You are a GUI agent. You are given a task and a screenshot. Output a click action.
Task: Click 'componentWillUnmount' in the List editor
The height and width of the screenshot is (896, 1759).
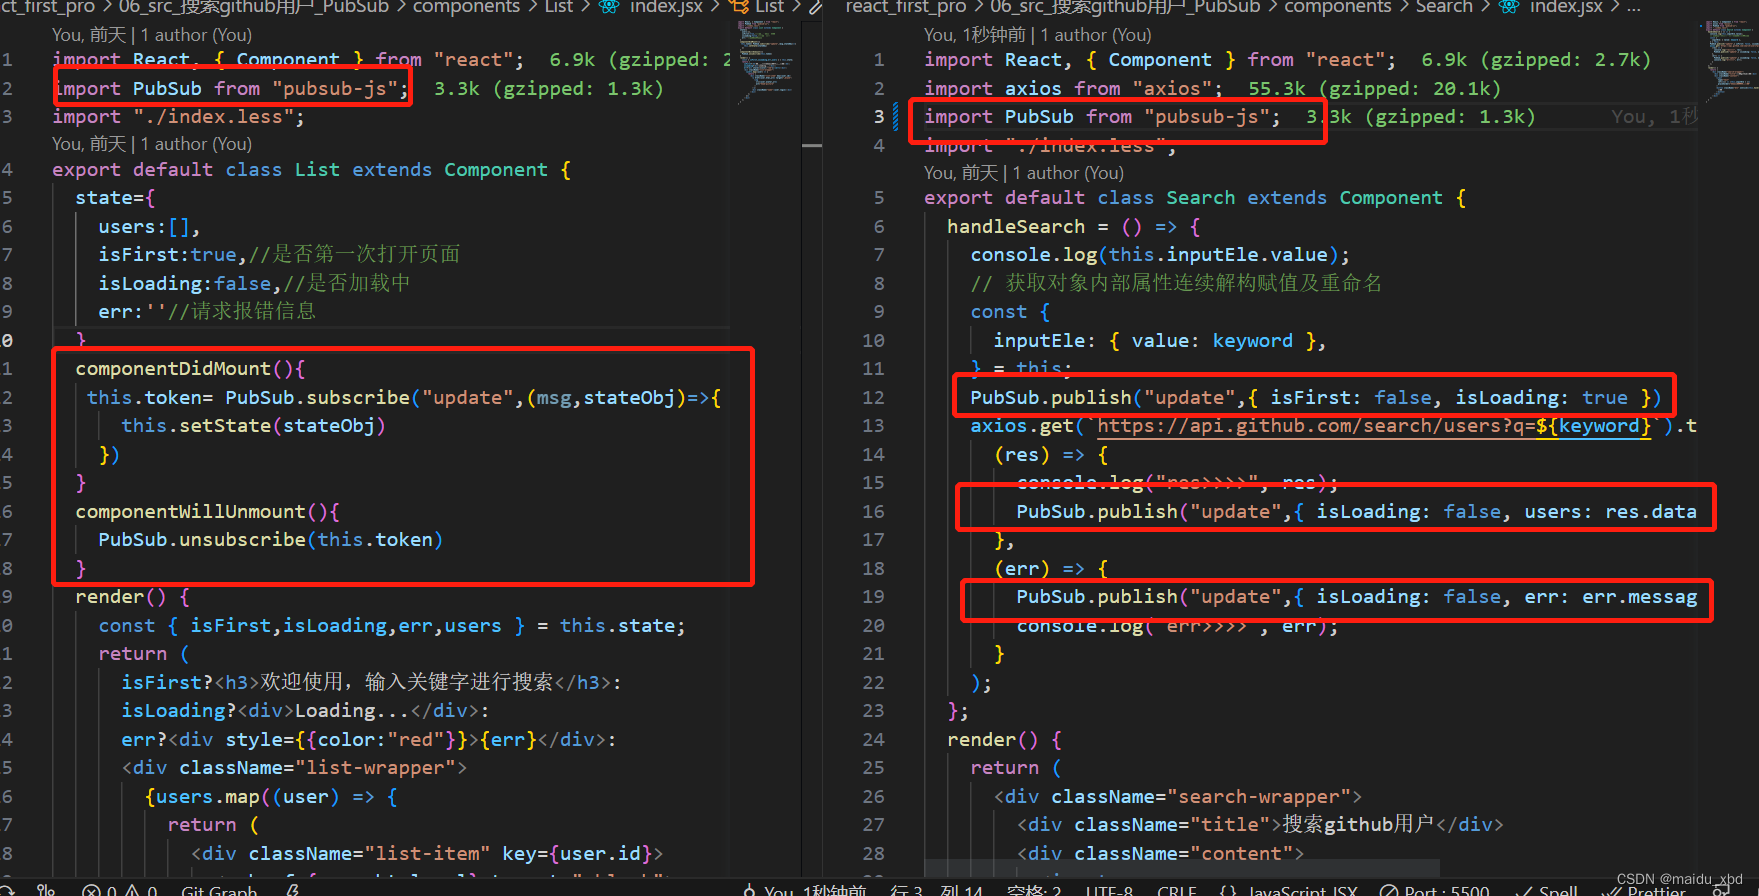[x=190, y=512]
